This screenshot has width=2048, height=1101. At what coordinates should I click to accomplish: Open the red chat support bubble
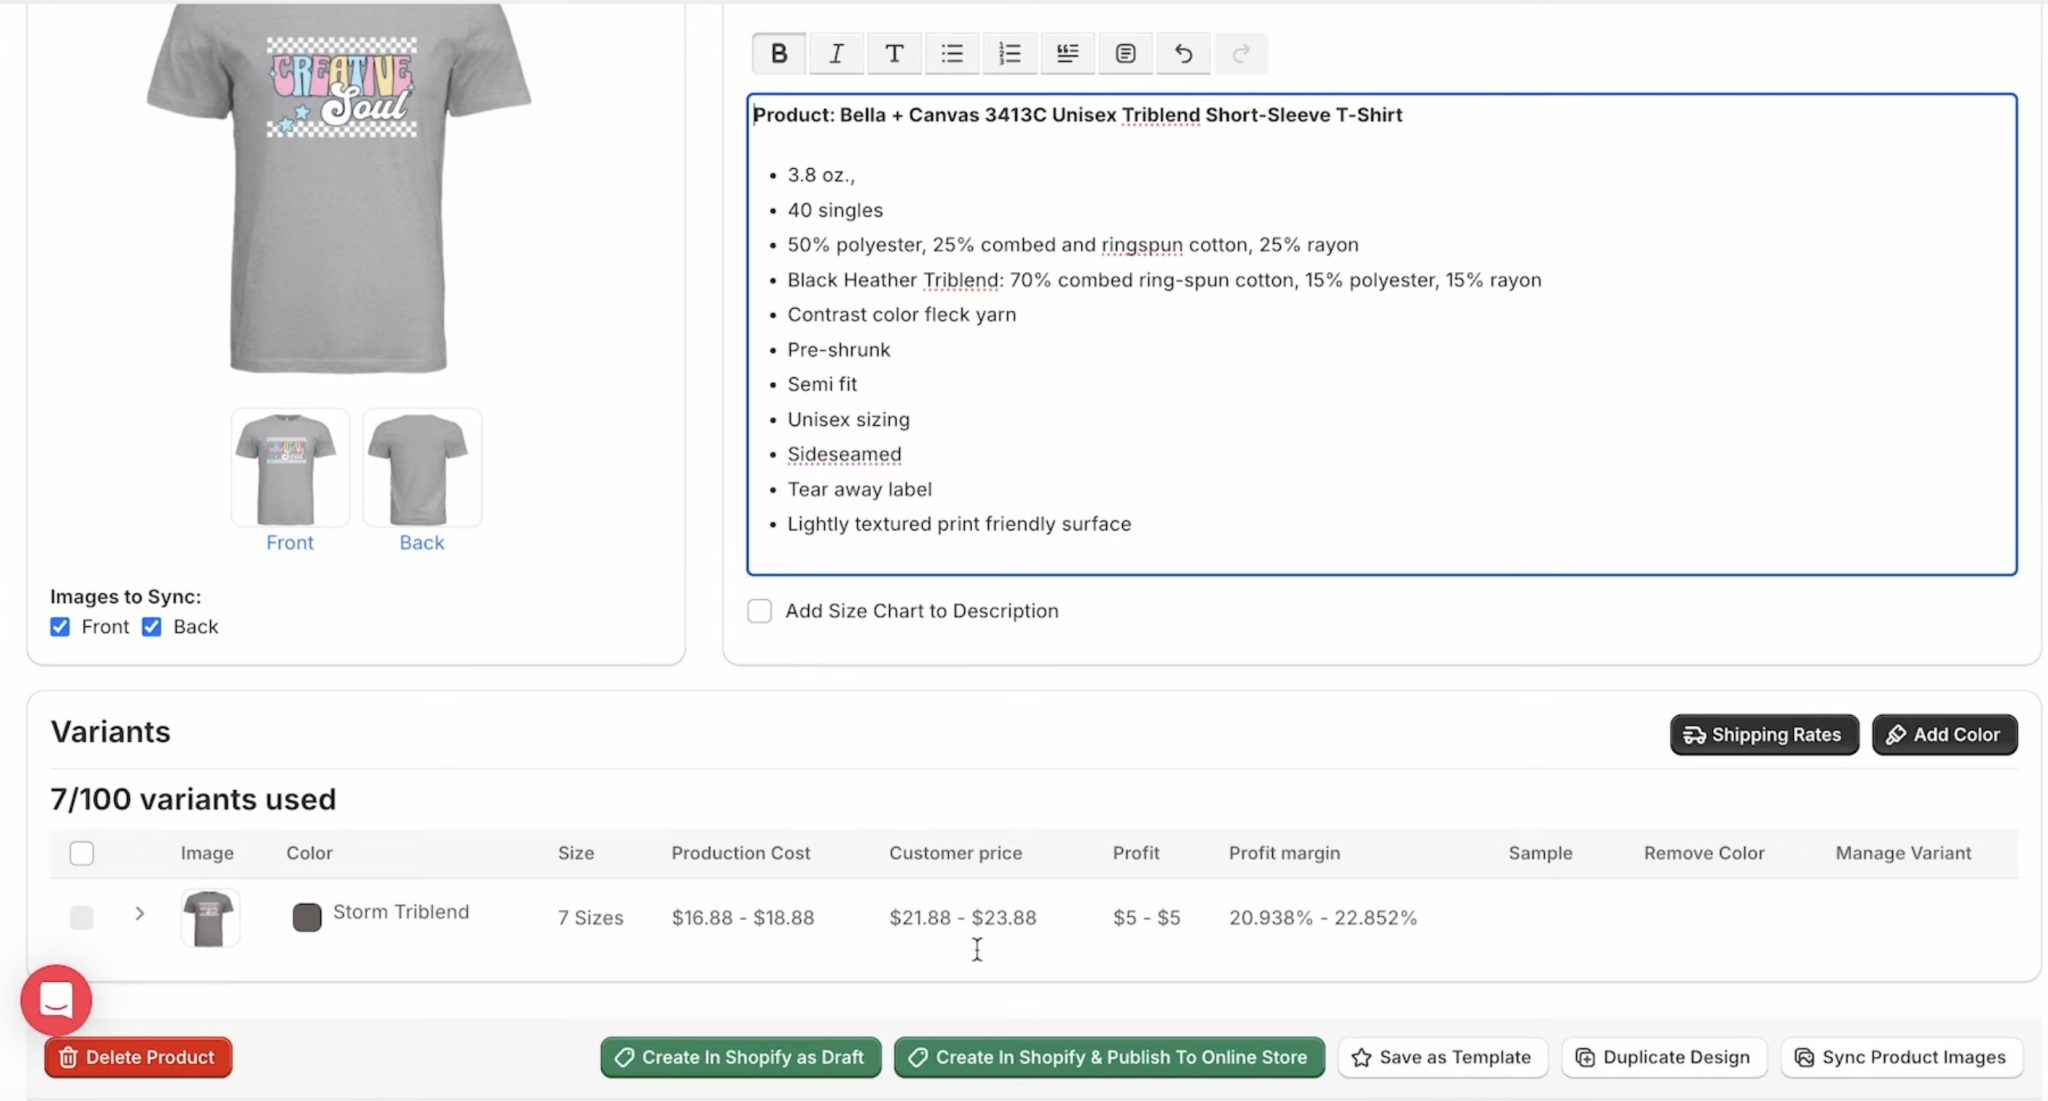point(56,999)
